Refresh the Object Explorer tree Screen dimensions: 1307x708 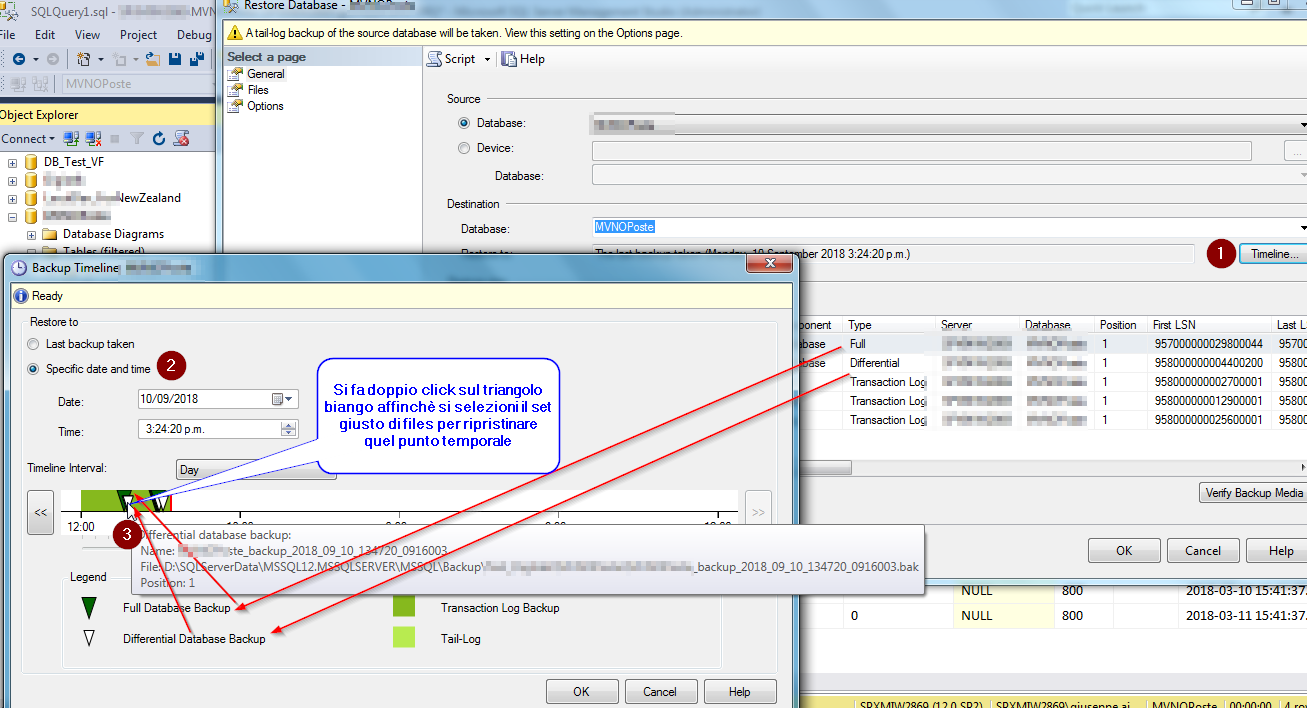click(158, 138)
